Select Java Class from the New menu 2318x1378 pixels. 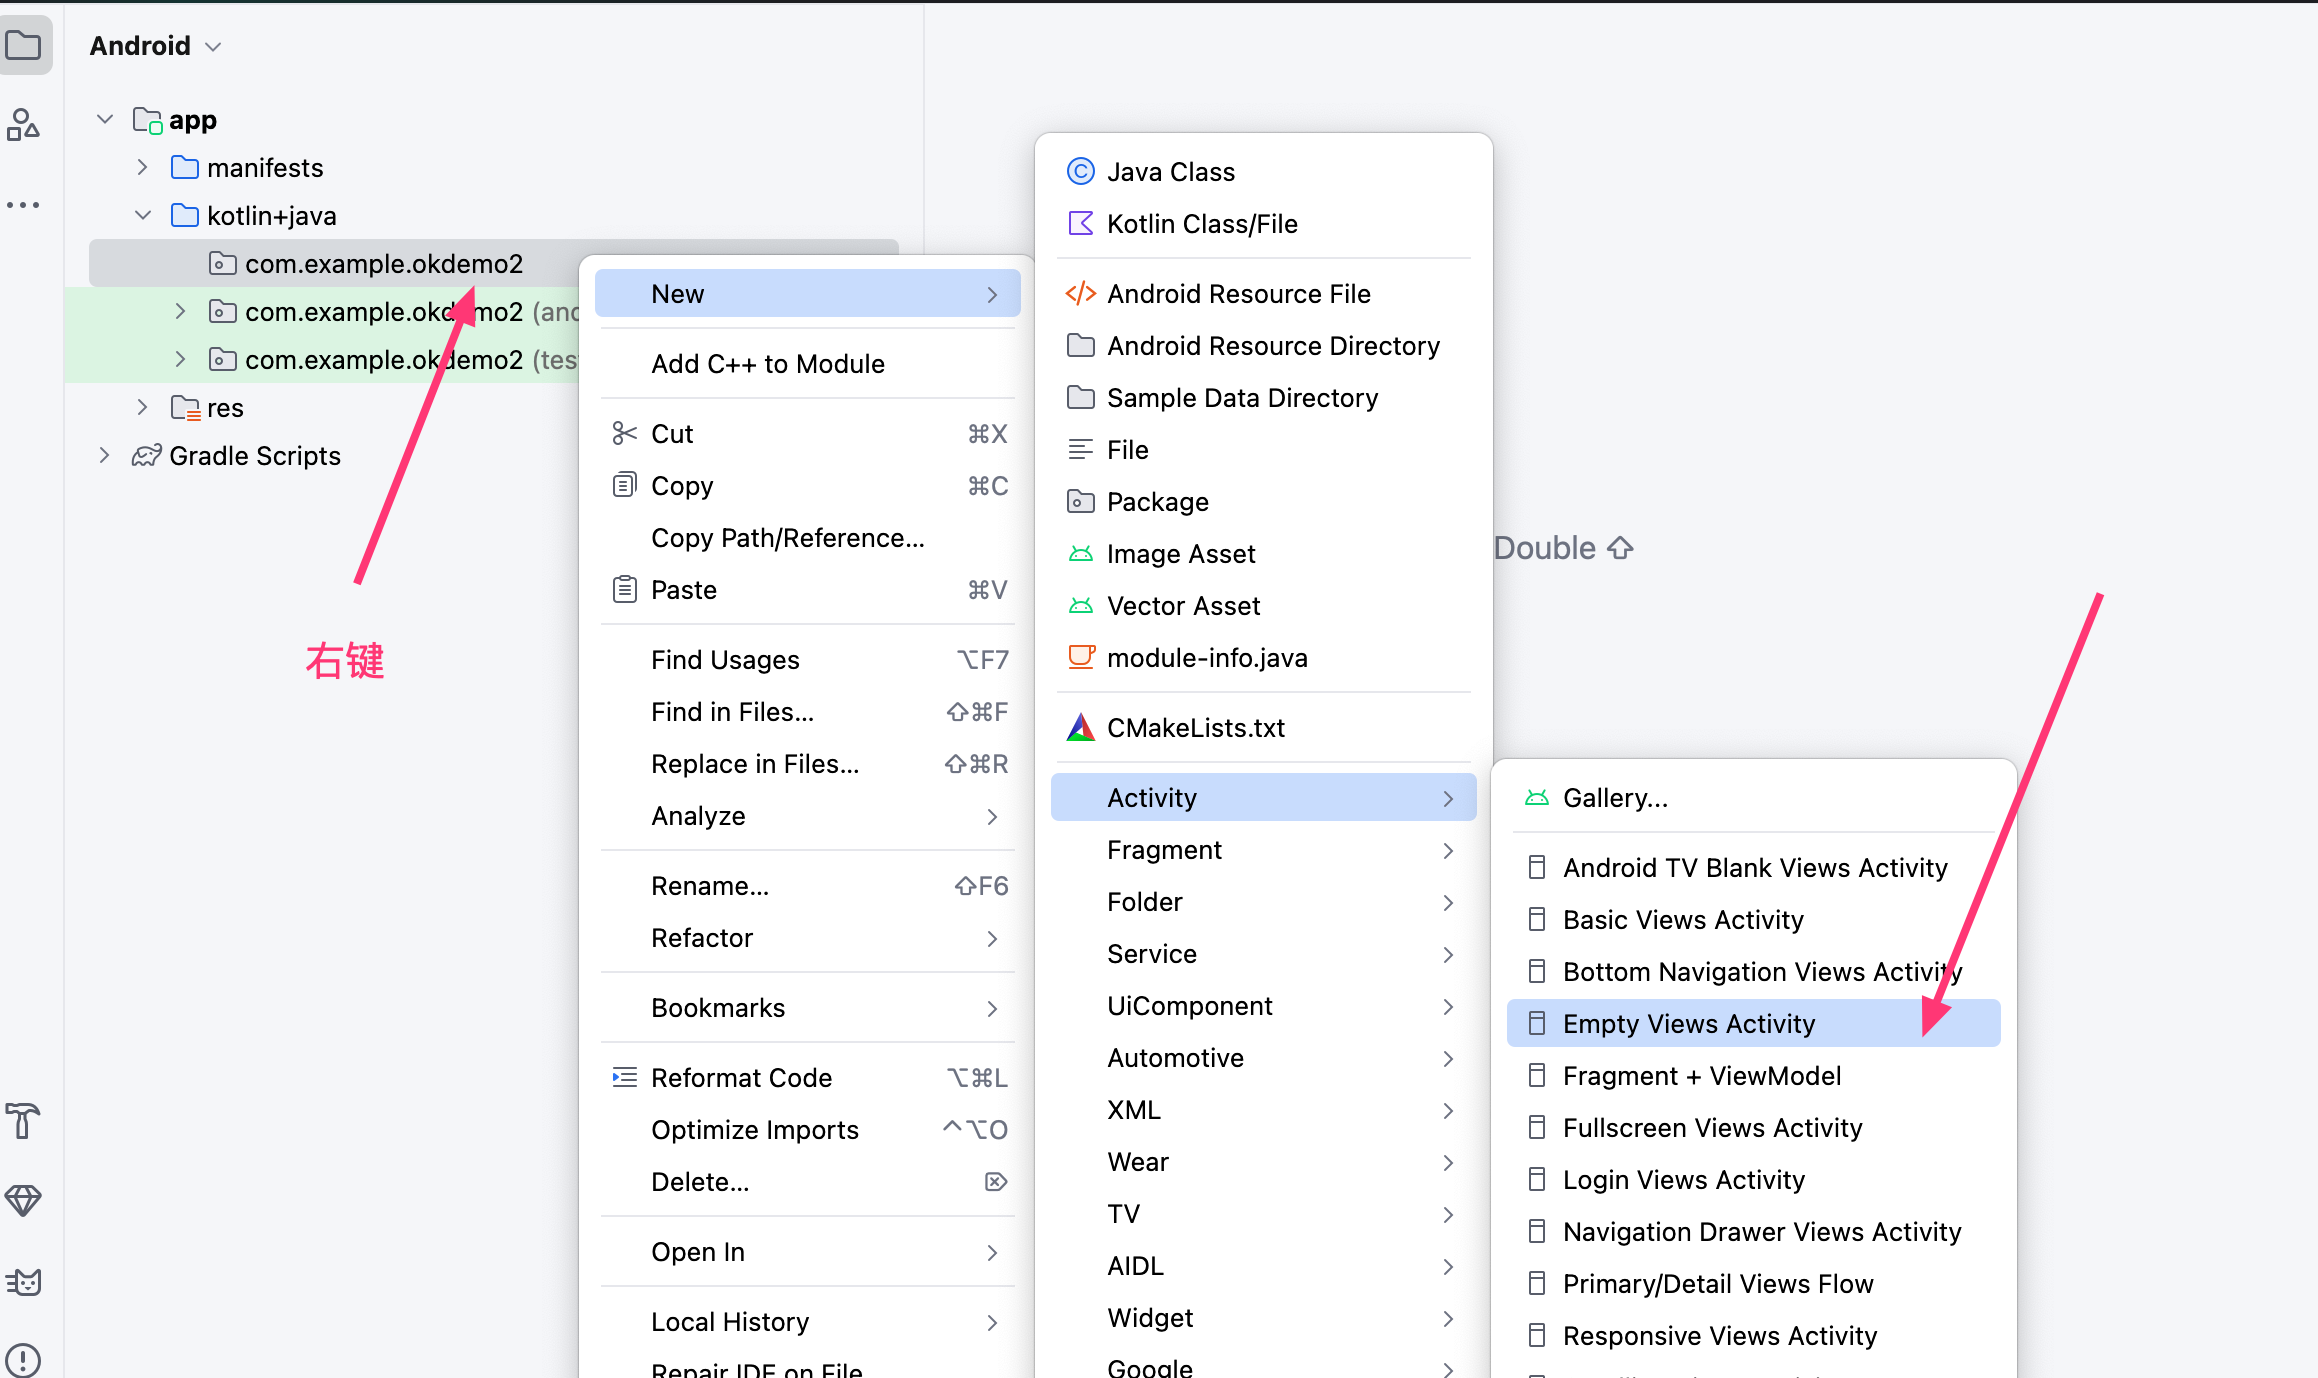pyautogui.click(x=1170, y=172)
